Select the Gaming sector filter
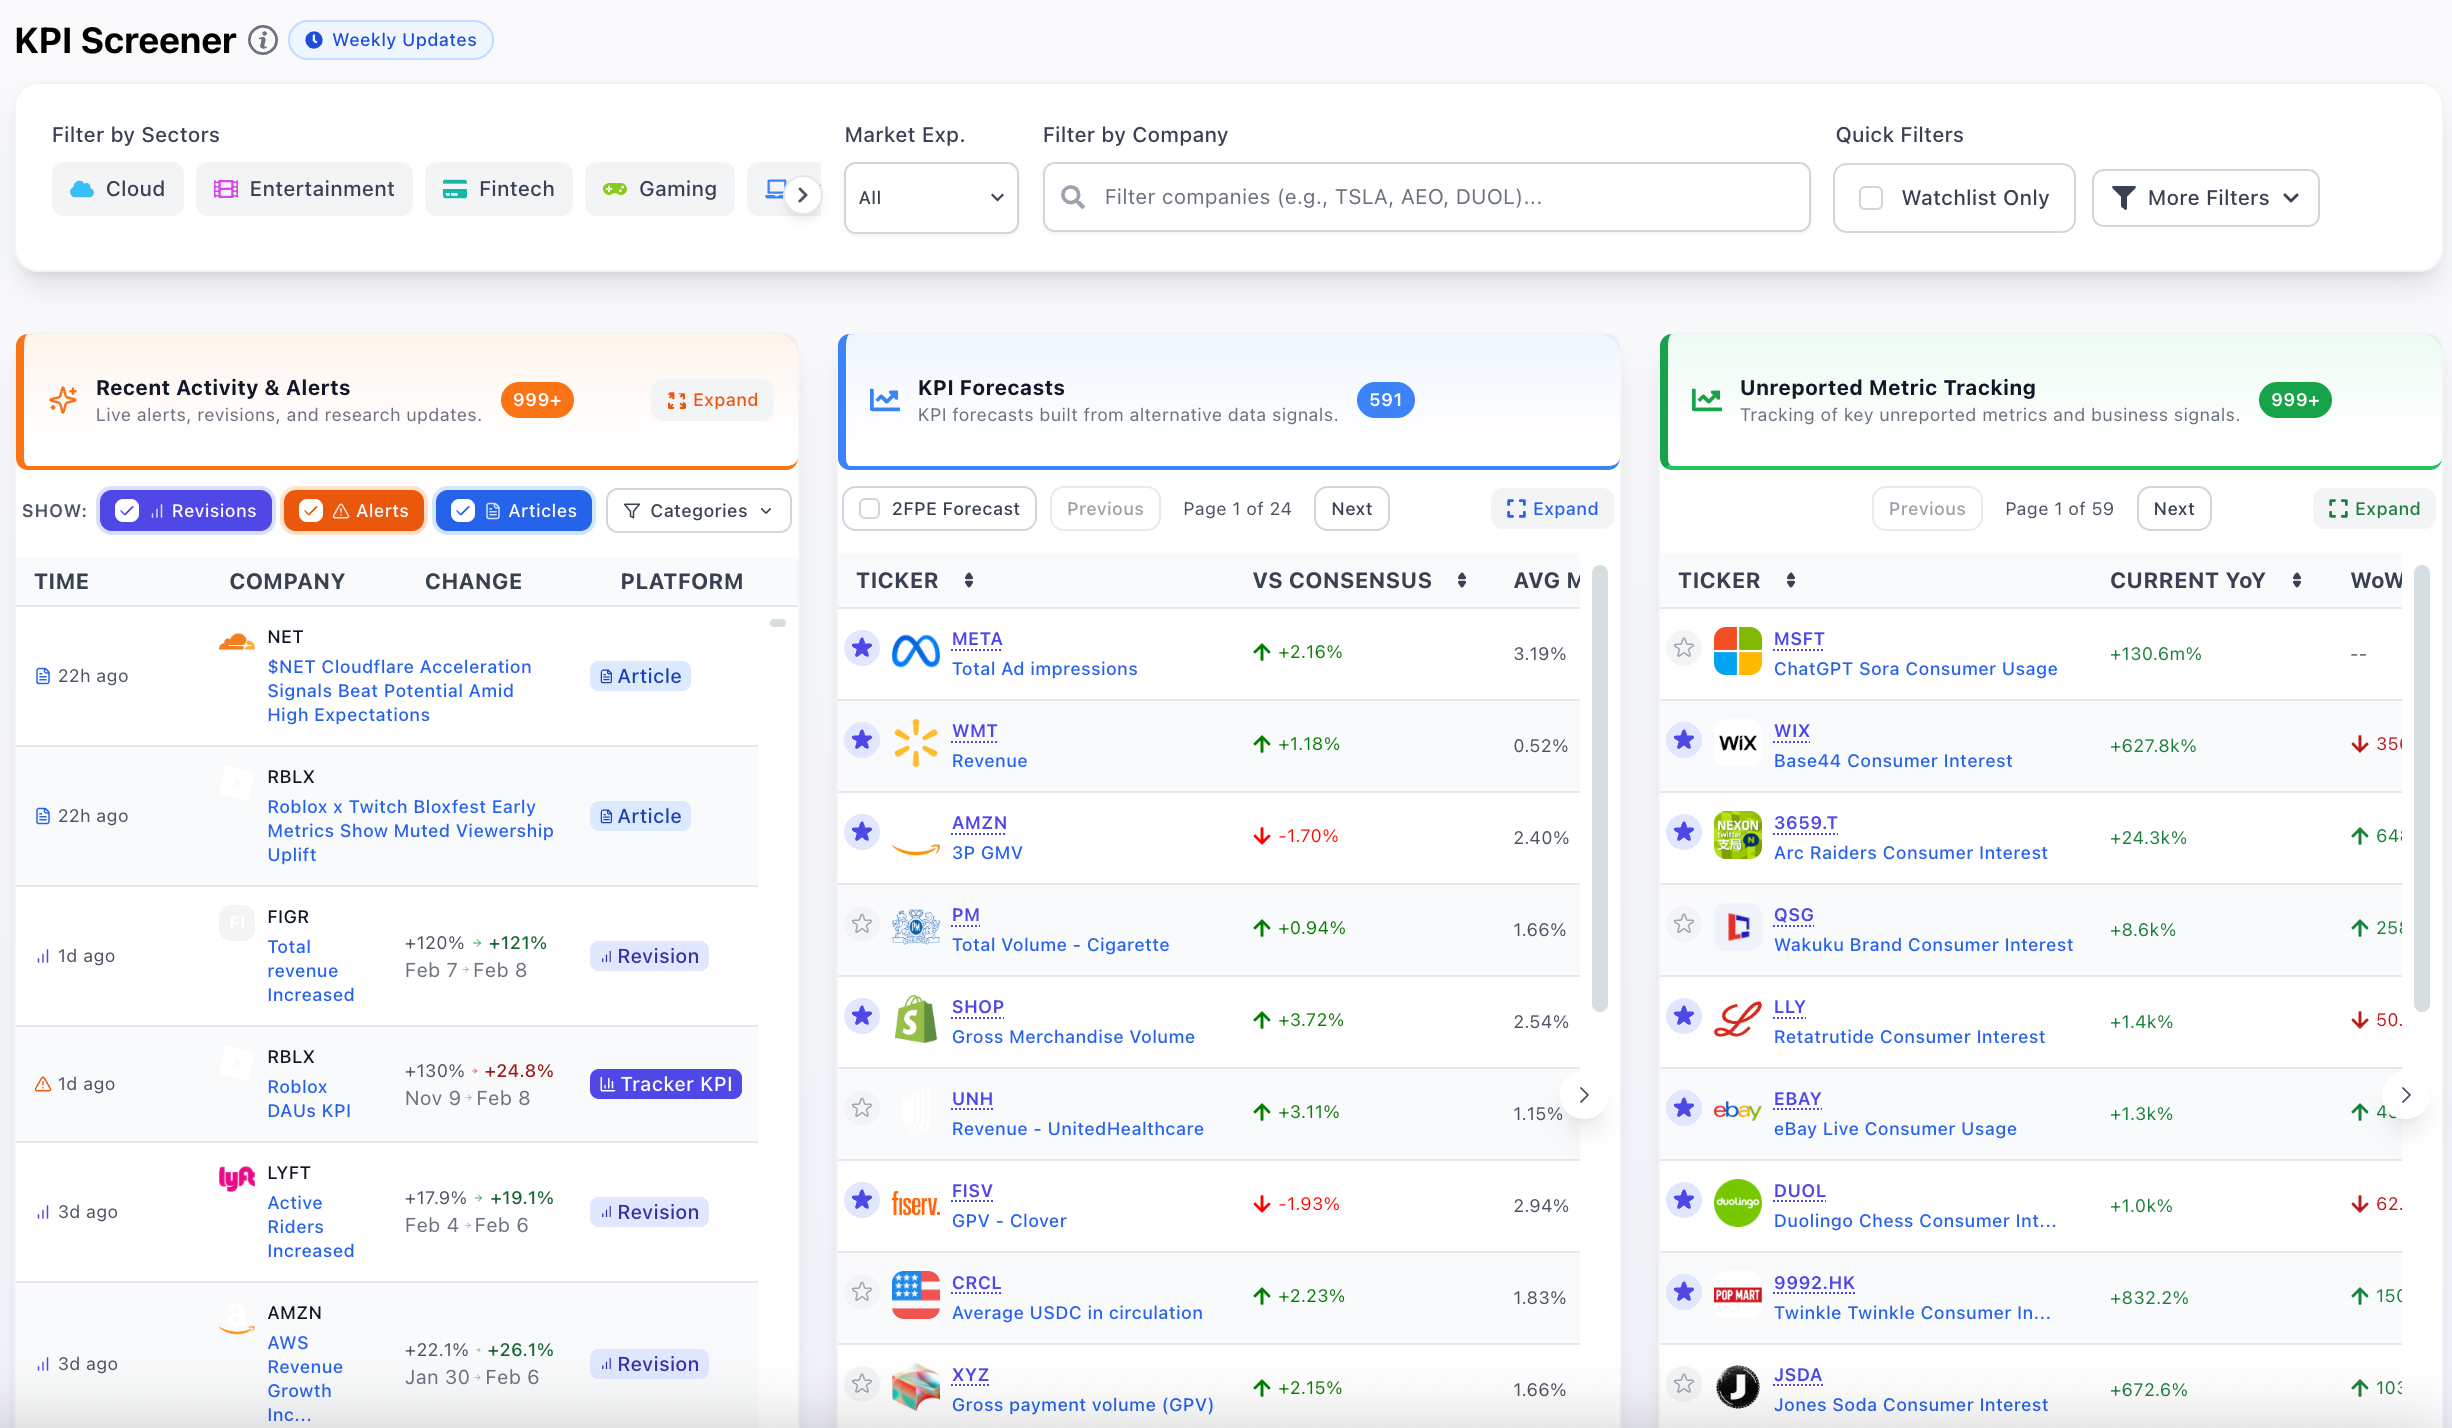The width and height of the screenshot is (2452, 1428). [x=660, y=189]
